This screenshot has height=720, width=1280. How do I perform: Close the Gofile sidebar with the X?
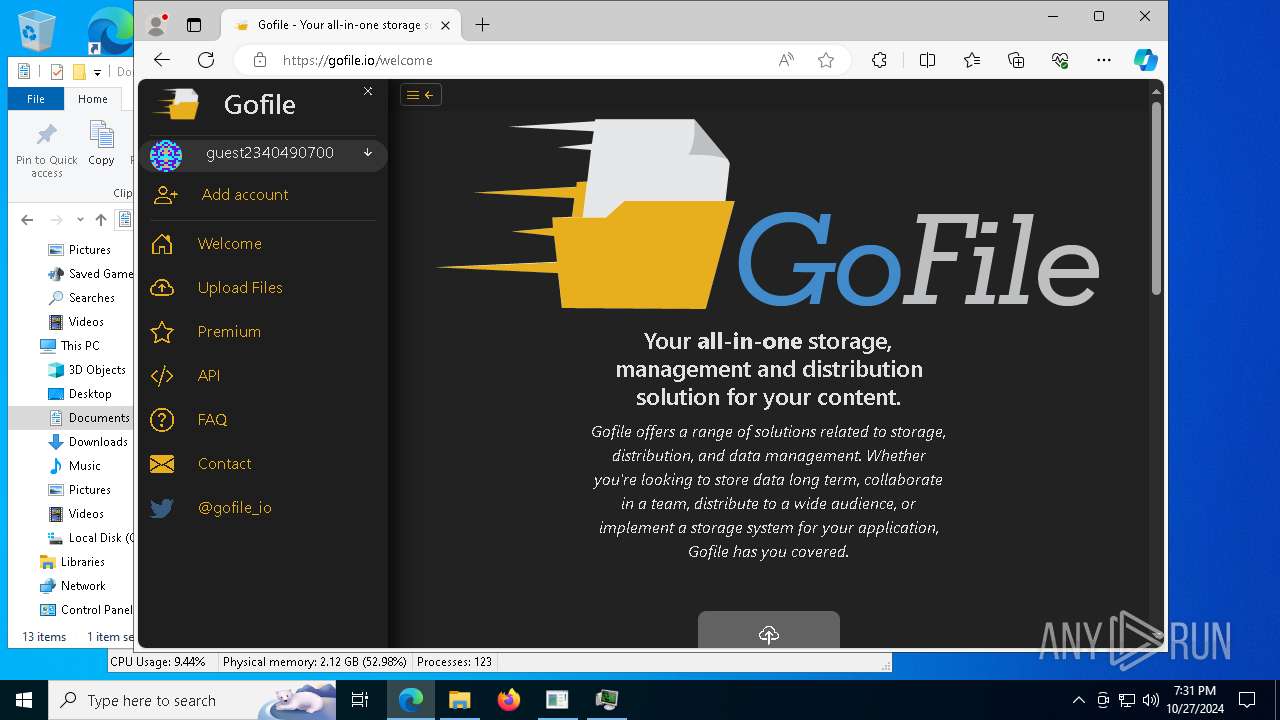[368, 91]
